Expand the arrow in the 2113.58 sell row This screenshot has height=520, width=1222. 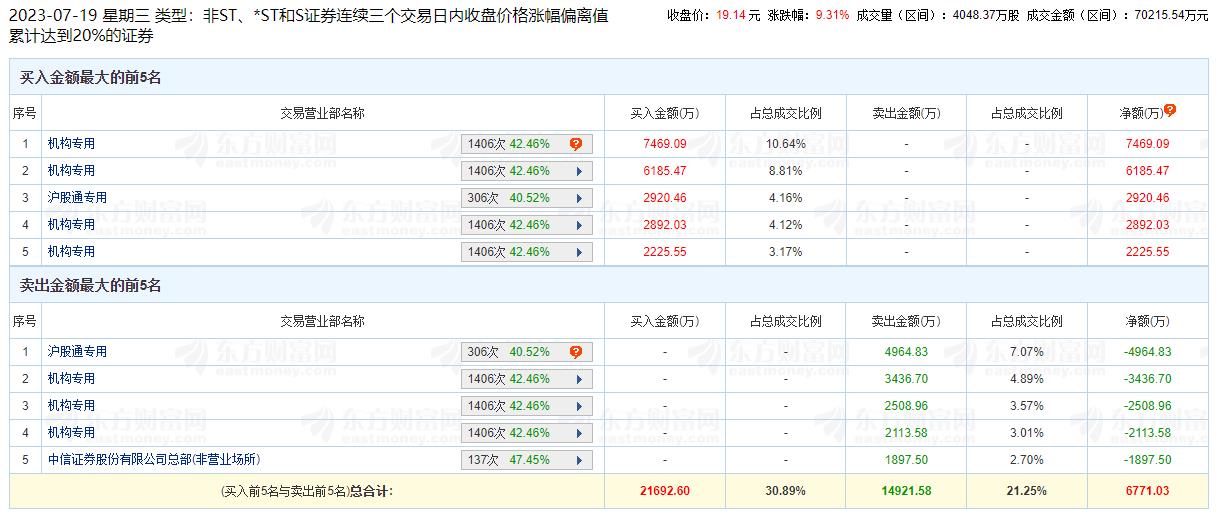pos(579,433)
